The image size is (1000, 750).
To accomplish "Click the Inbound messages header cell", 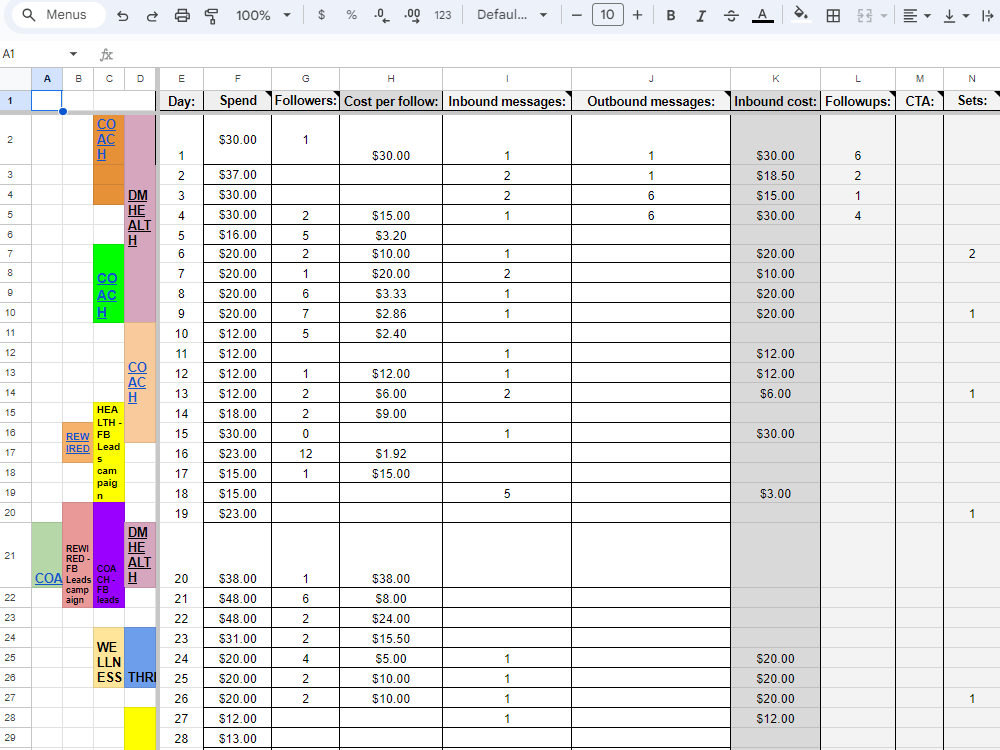I will [x=507, y=101].
